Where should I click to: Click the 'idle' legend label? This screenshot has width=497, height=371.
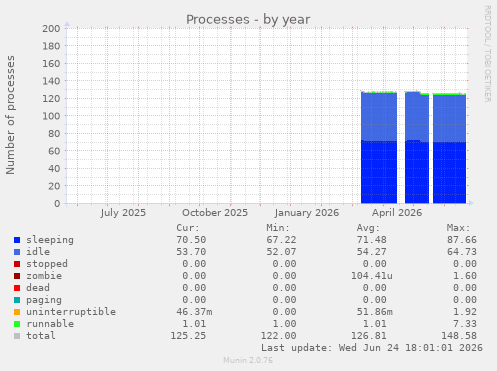tap(38, 252)
